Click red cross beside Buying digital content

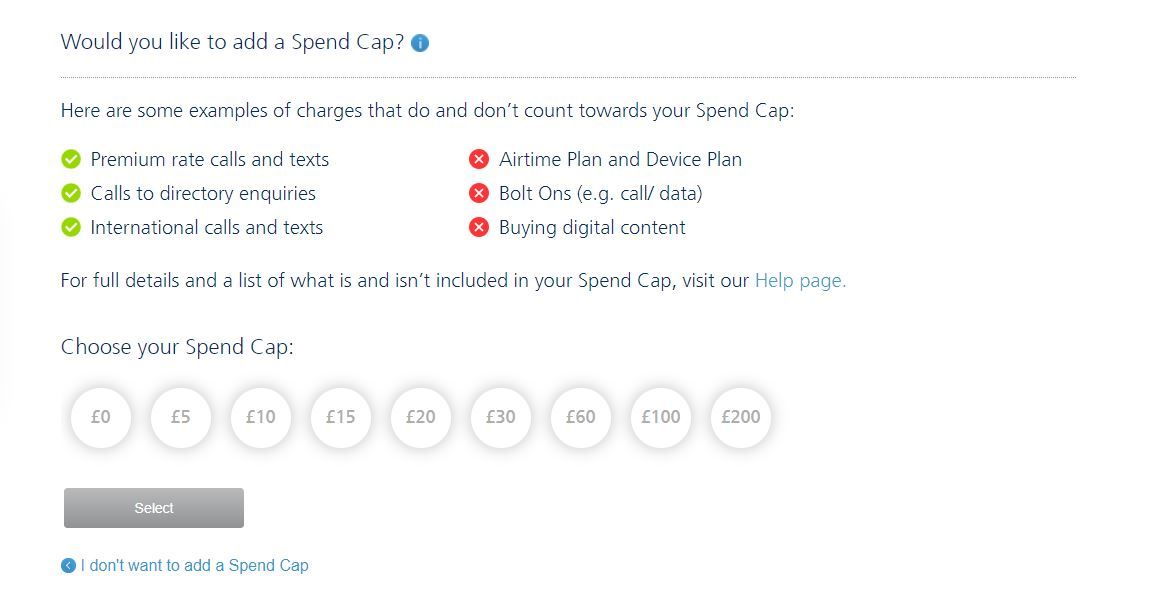tap(478, 227)
